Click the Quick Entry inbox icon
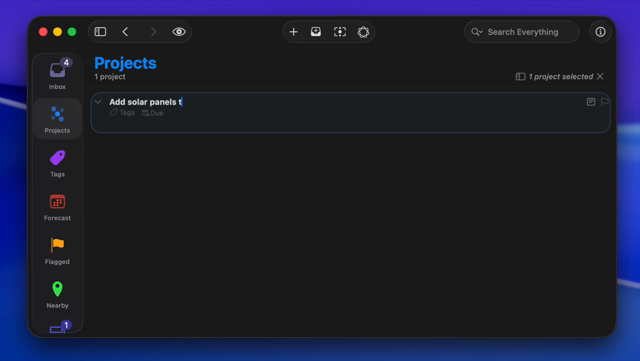Viewport: 640px width, 361px height. [316, 32]
